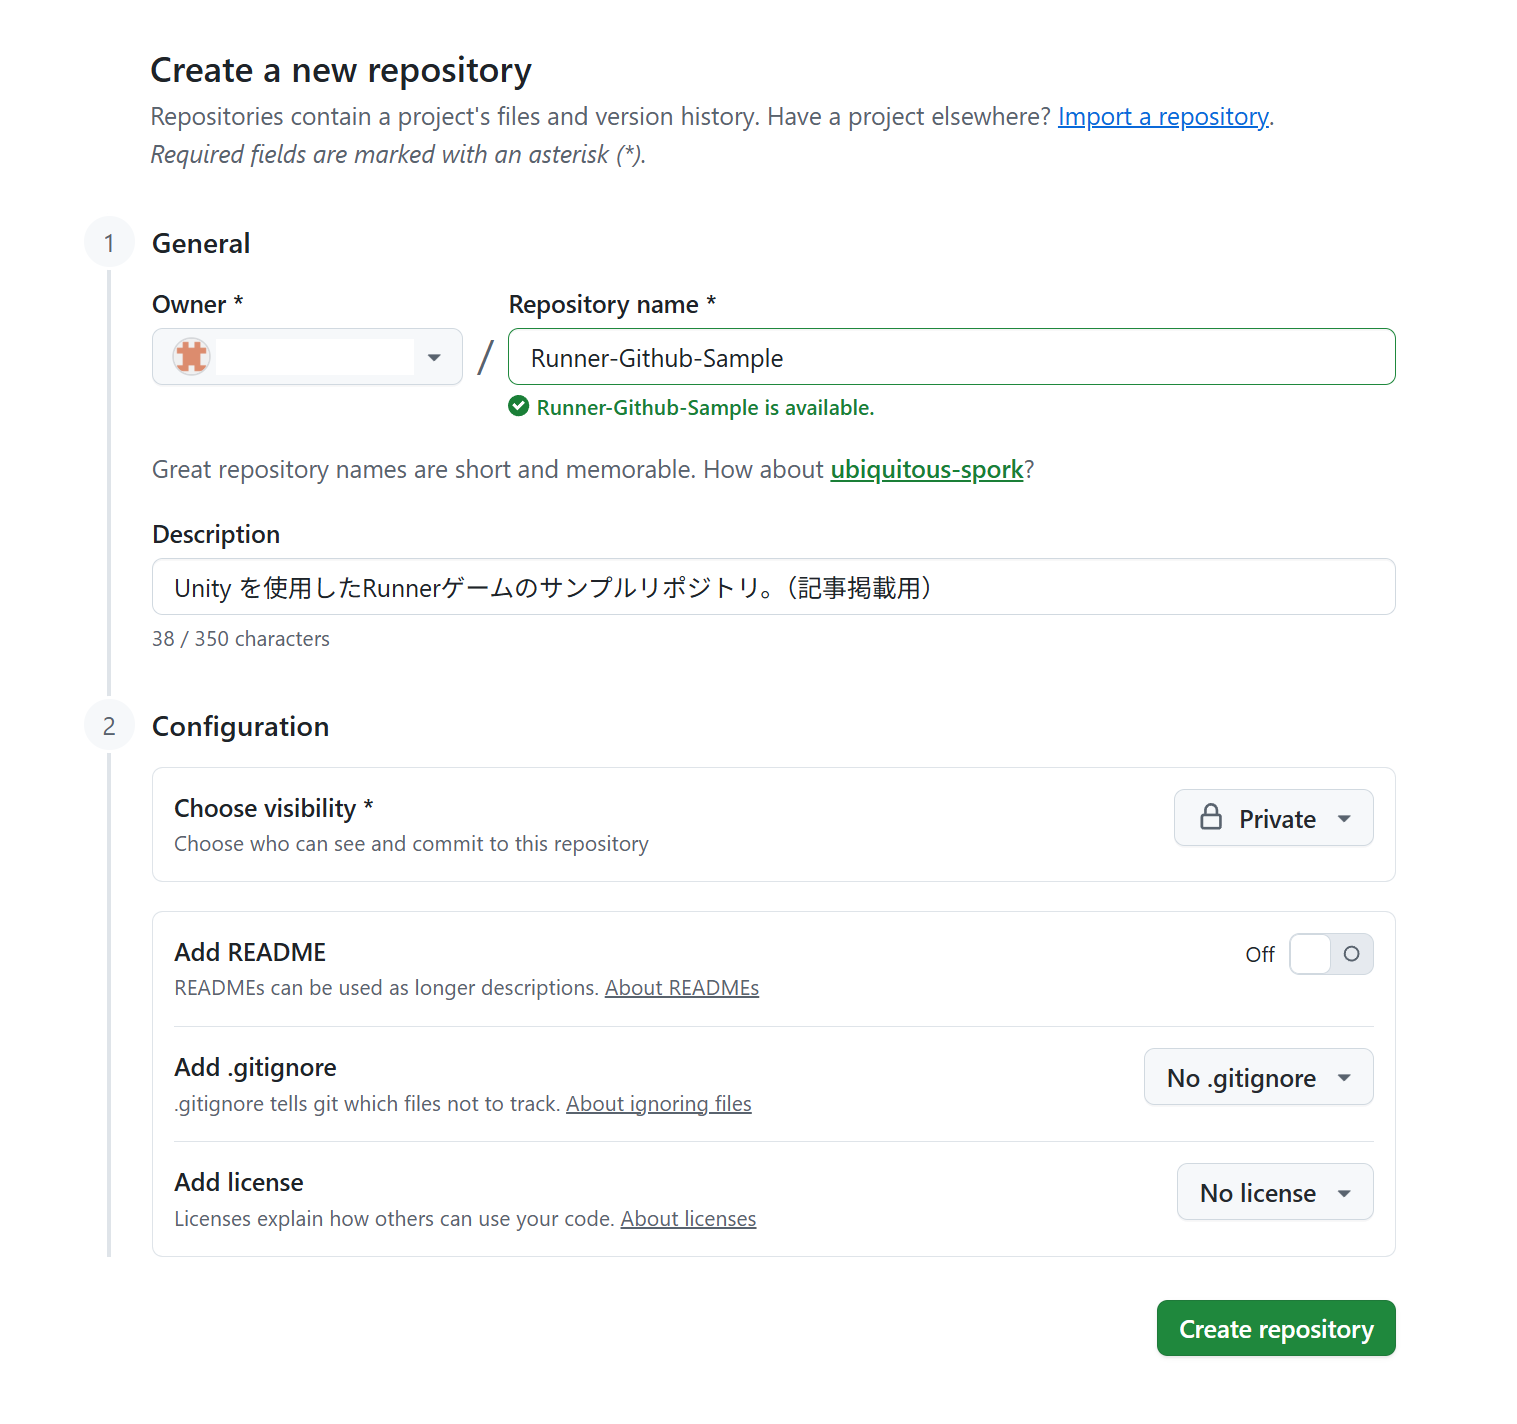
Task: Toggle the Add README switch on
Action: pyautogui.click(x=1331, y=954)
